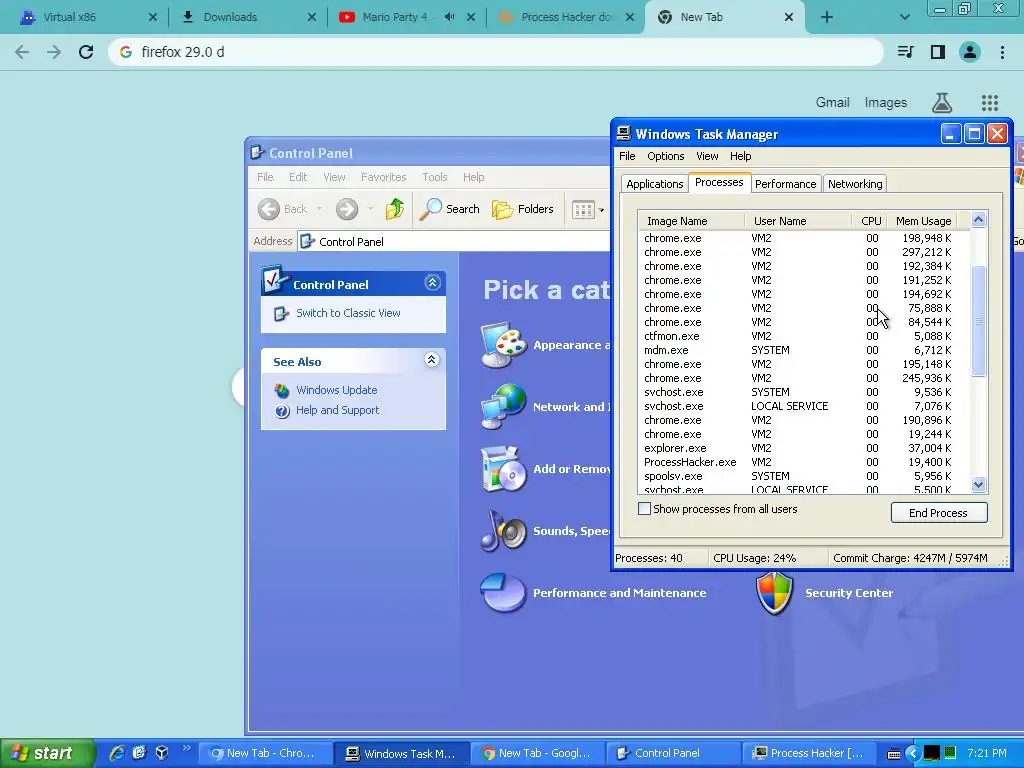Collapse the See Also pane

(x=432, y=360)
